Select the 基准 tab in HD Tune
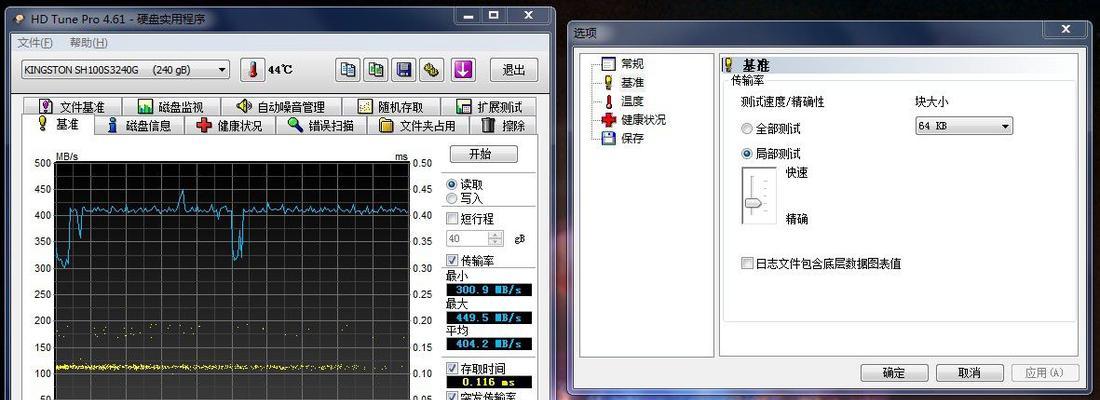The height and width of the screenshot is (400, 1100). pyautogui.click(x=58, y=124)
